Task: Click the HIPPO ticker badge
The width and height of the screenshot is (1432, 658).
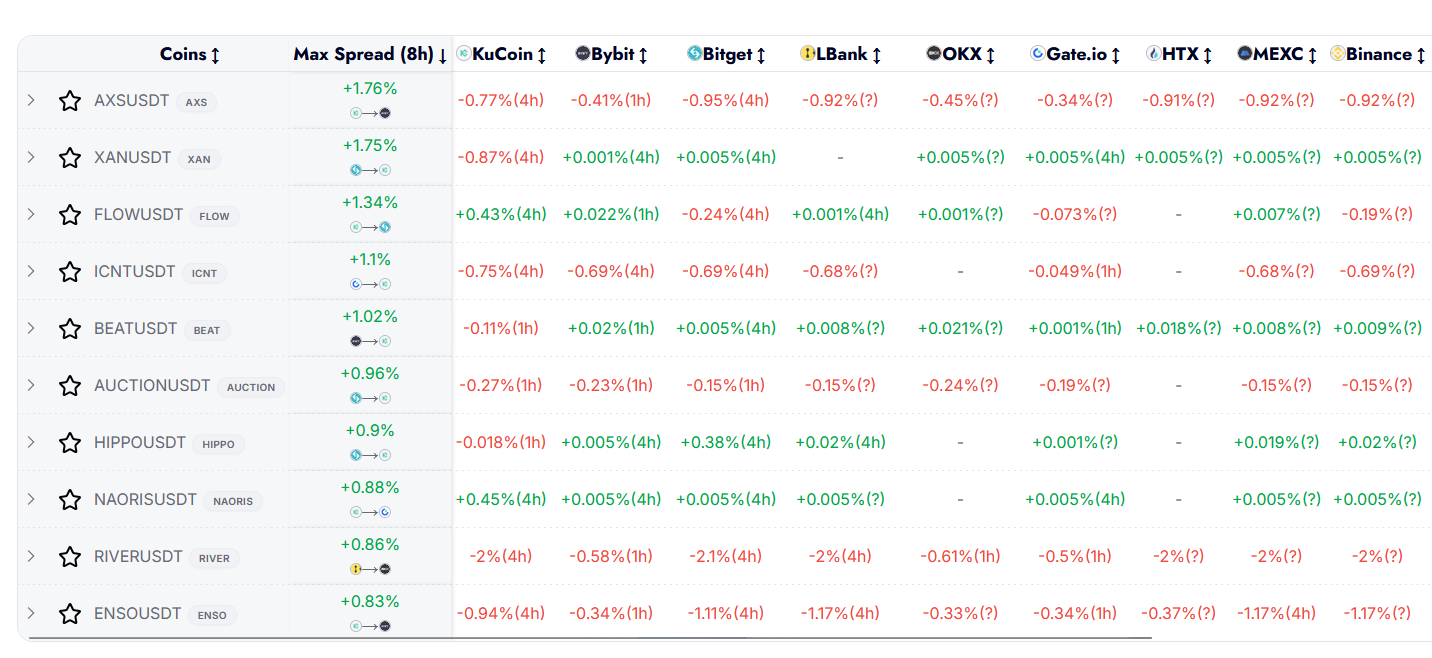Action: pyautogui.click(x=218, y=444)
